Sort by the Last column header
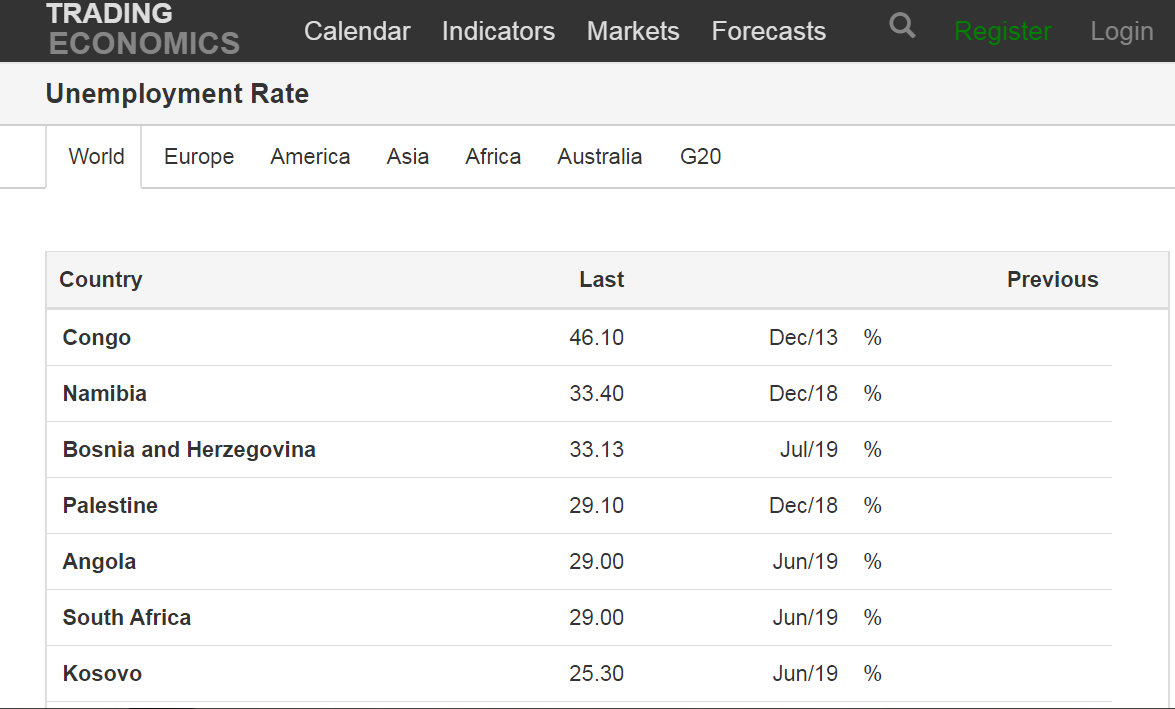Viewport: 1175px width, 709px height. click(601, 280)
